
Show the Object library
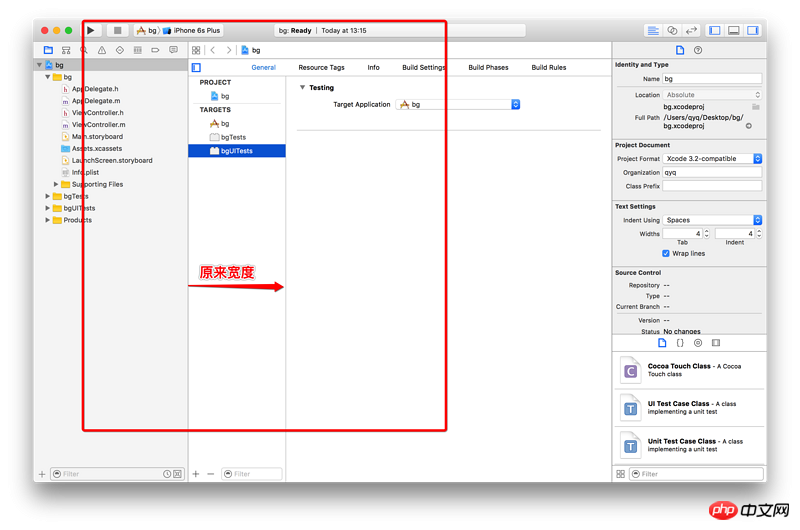click(x=698, y=343)
